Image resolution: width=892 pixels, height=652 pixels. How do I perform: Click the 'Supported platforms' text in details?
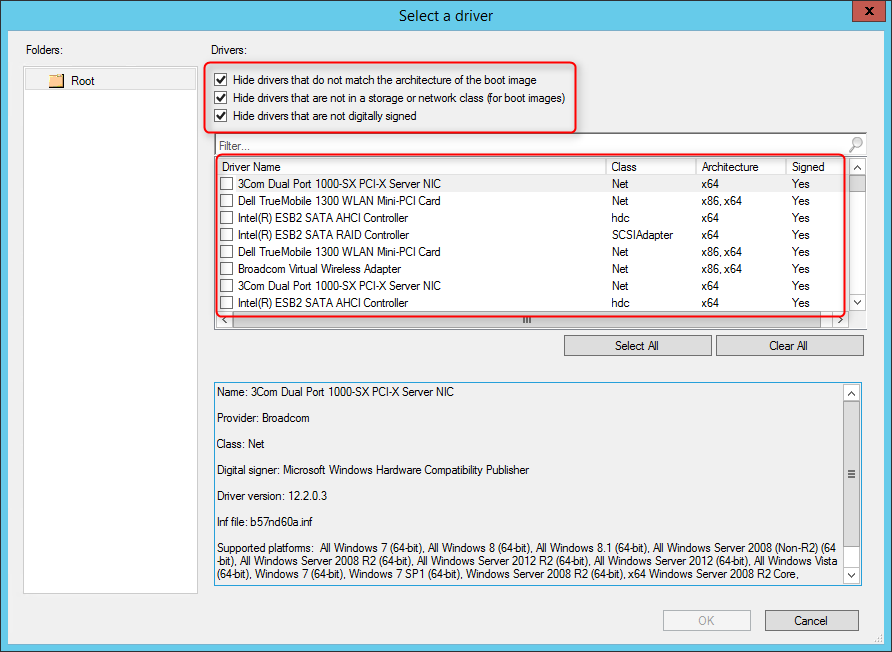click(x=527, y=561)
